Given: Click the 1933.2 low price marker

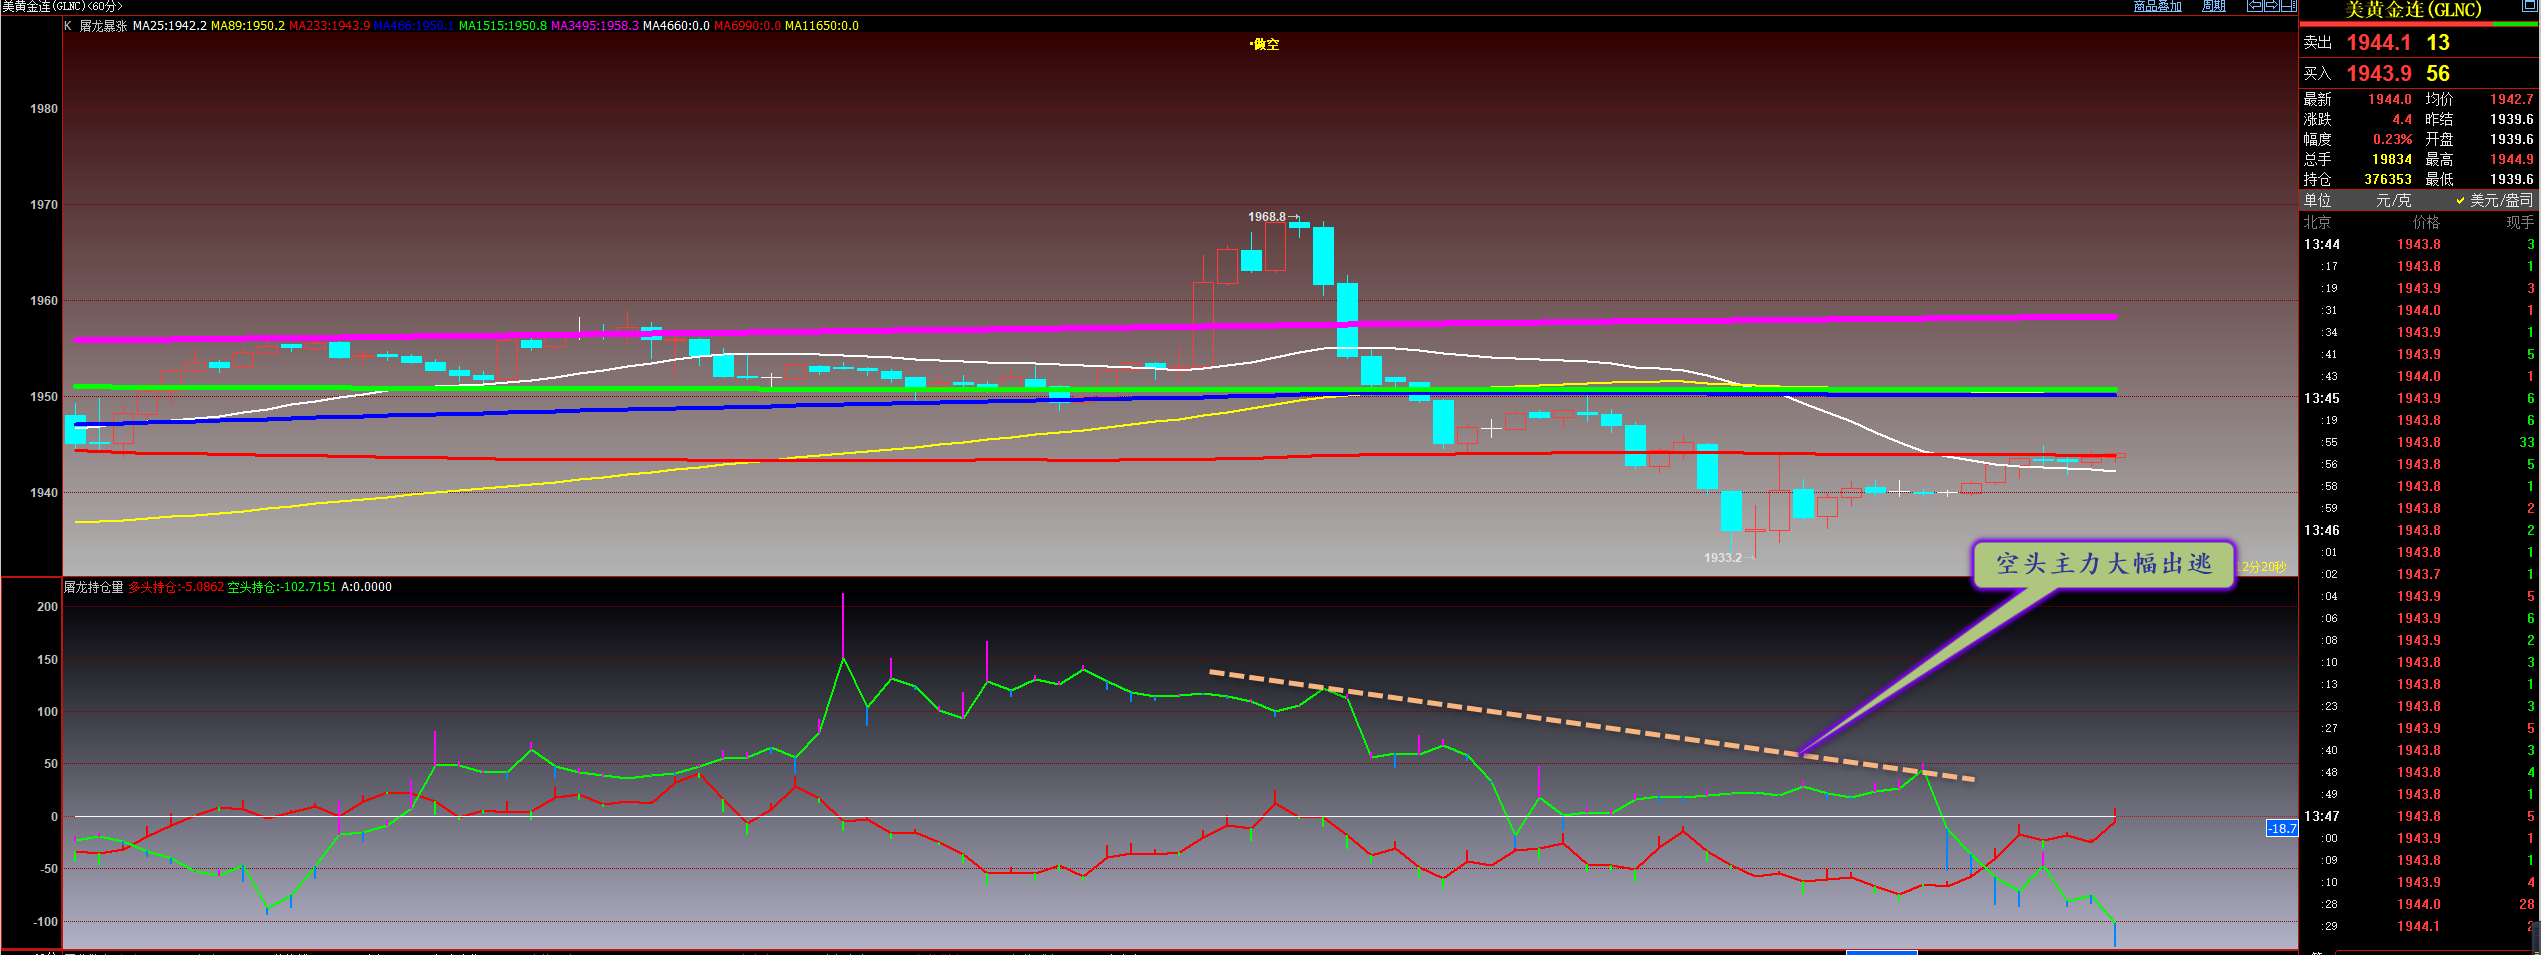Looking at the screenshot, I should click(x=1722, y=557).
